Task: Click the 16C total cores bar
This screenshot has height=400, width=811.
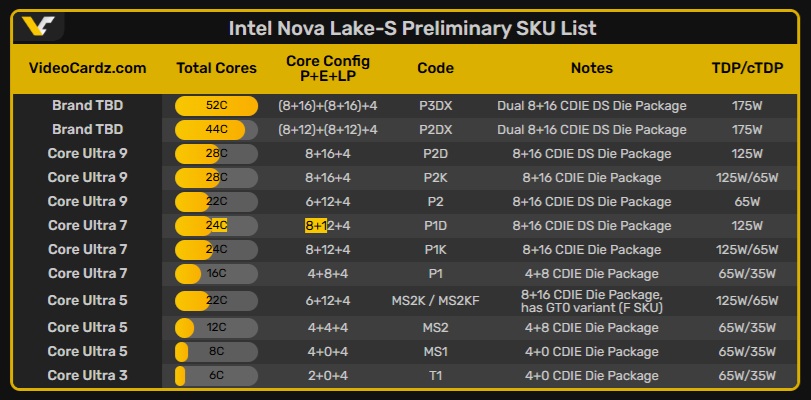Action: [216, 274]
